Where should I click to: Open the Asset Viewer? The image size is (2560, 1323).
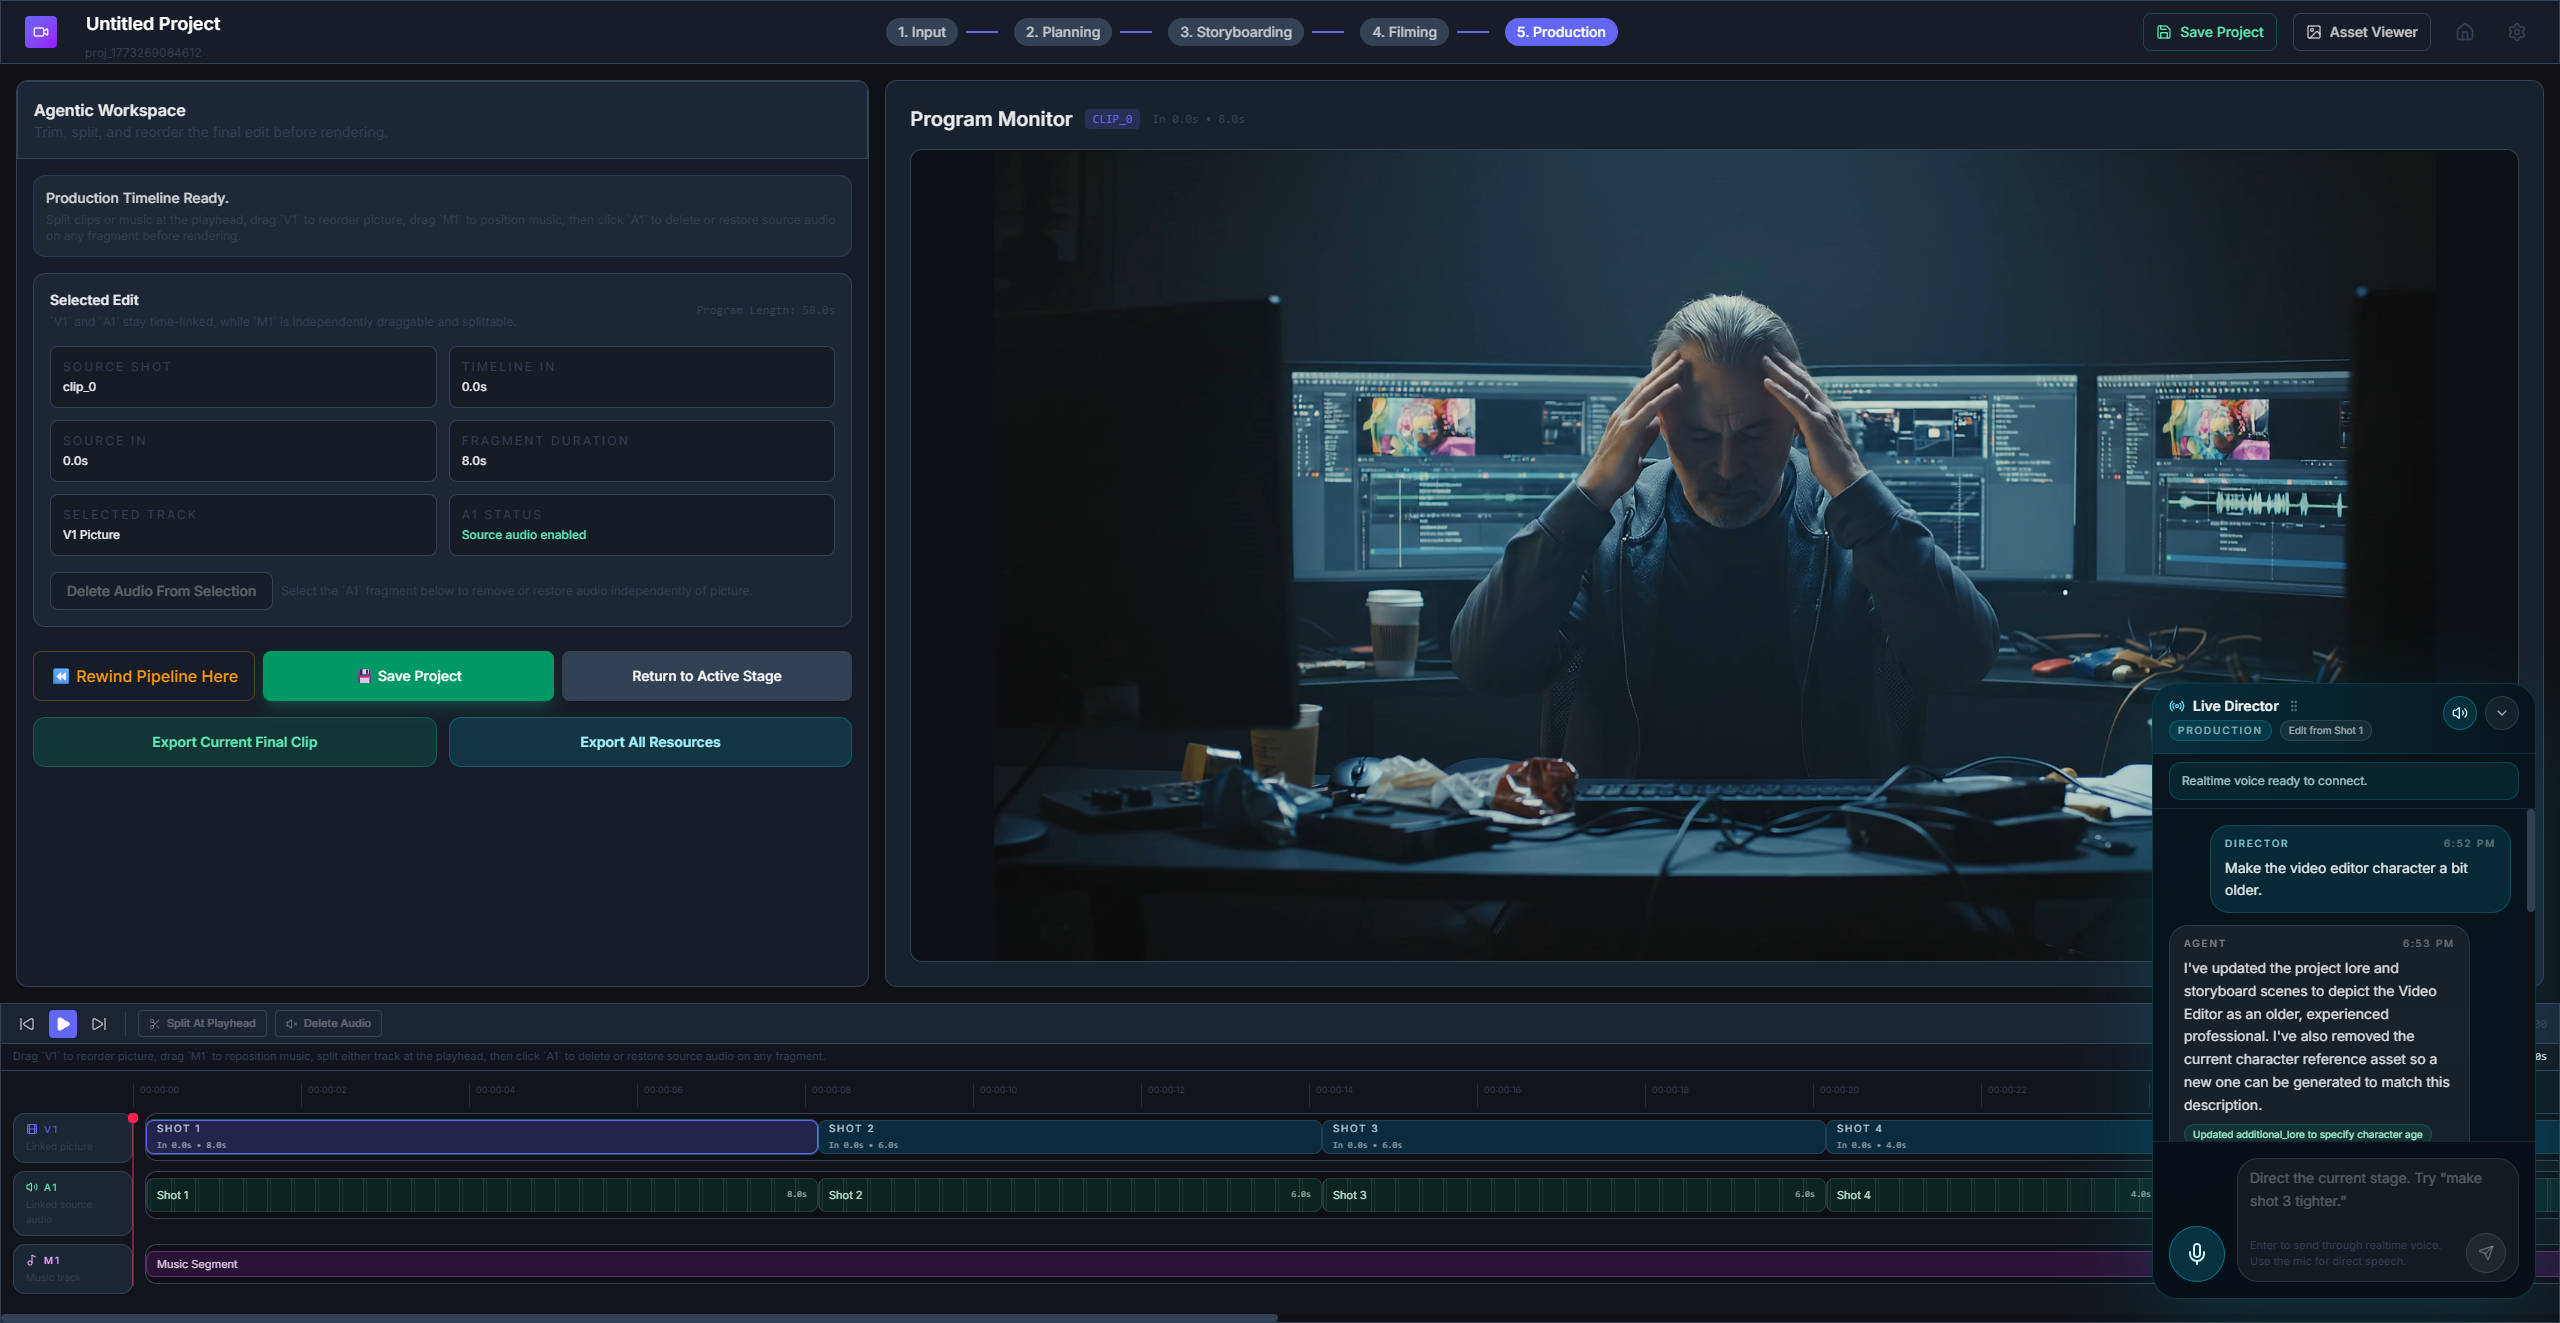(x=2361, y=32)
